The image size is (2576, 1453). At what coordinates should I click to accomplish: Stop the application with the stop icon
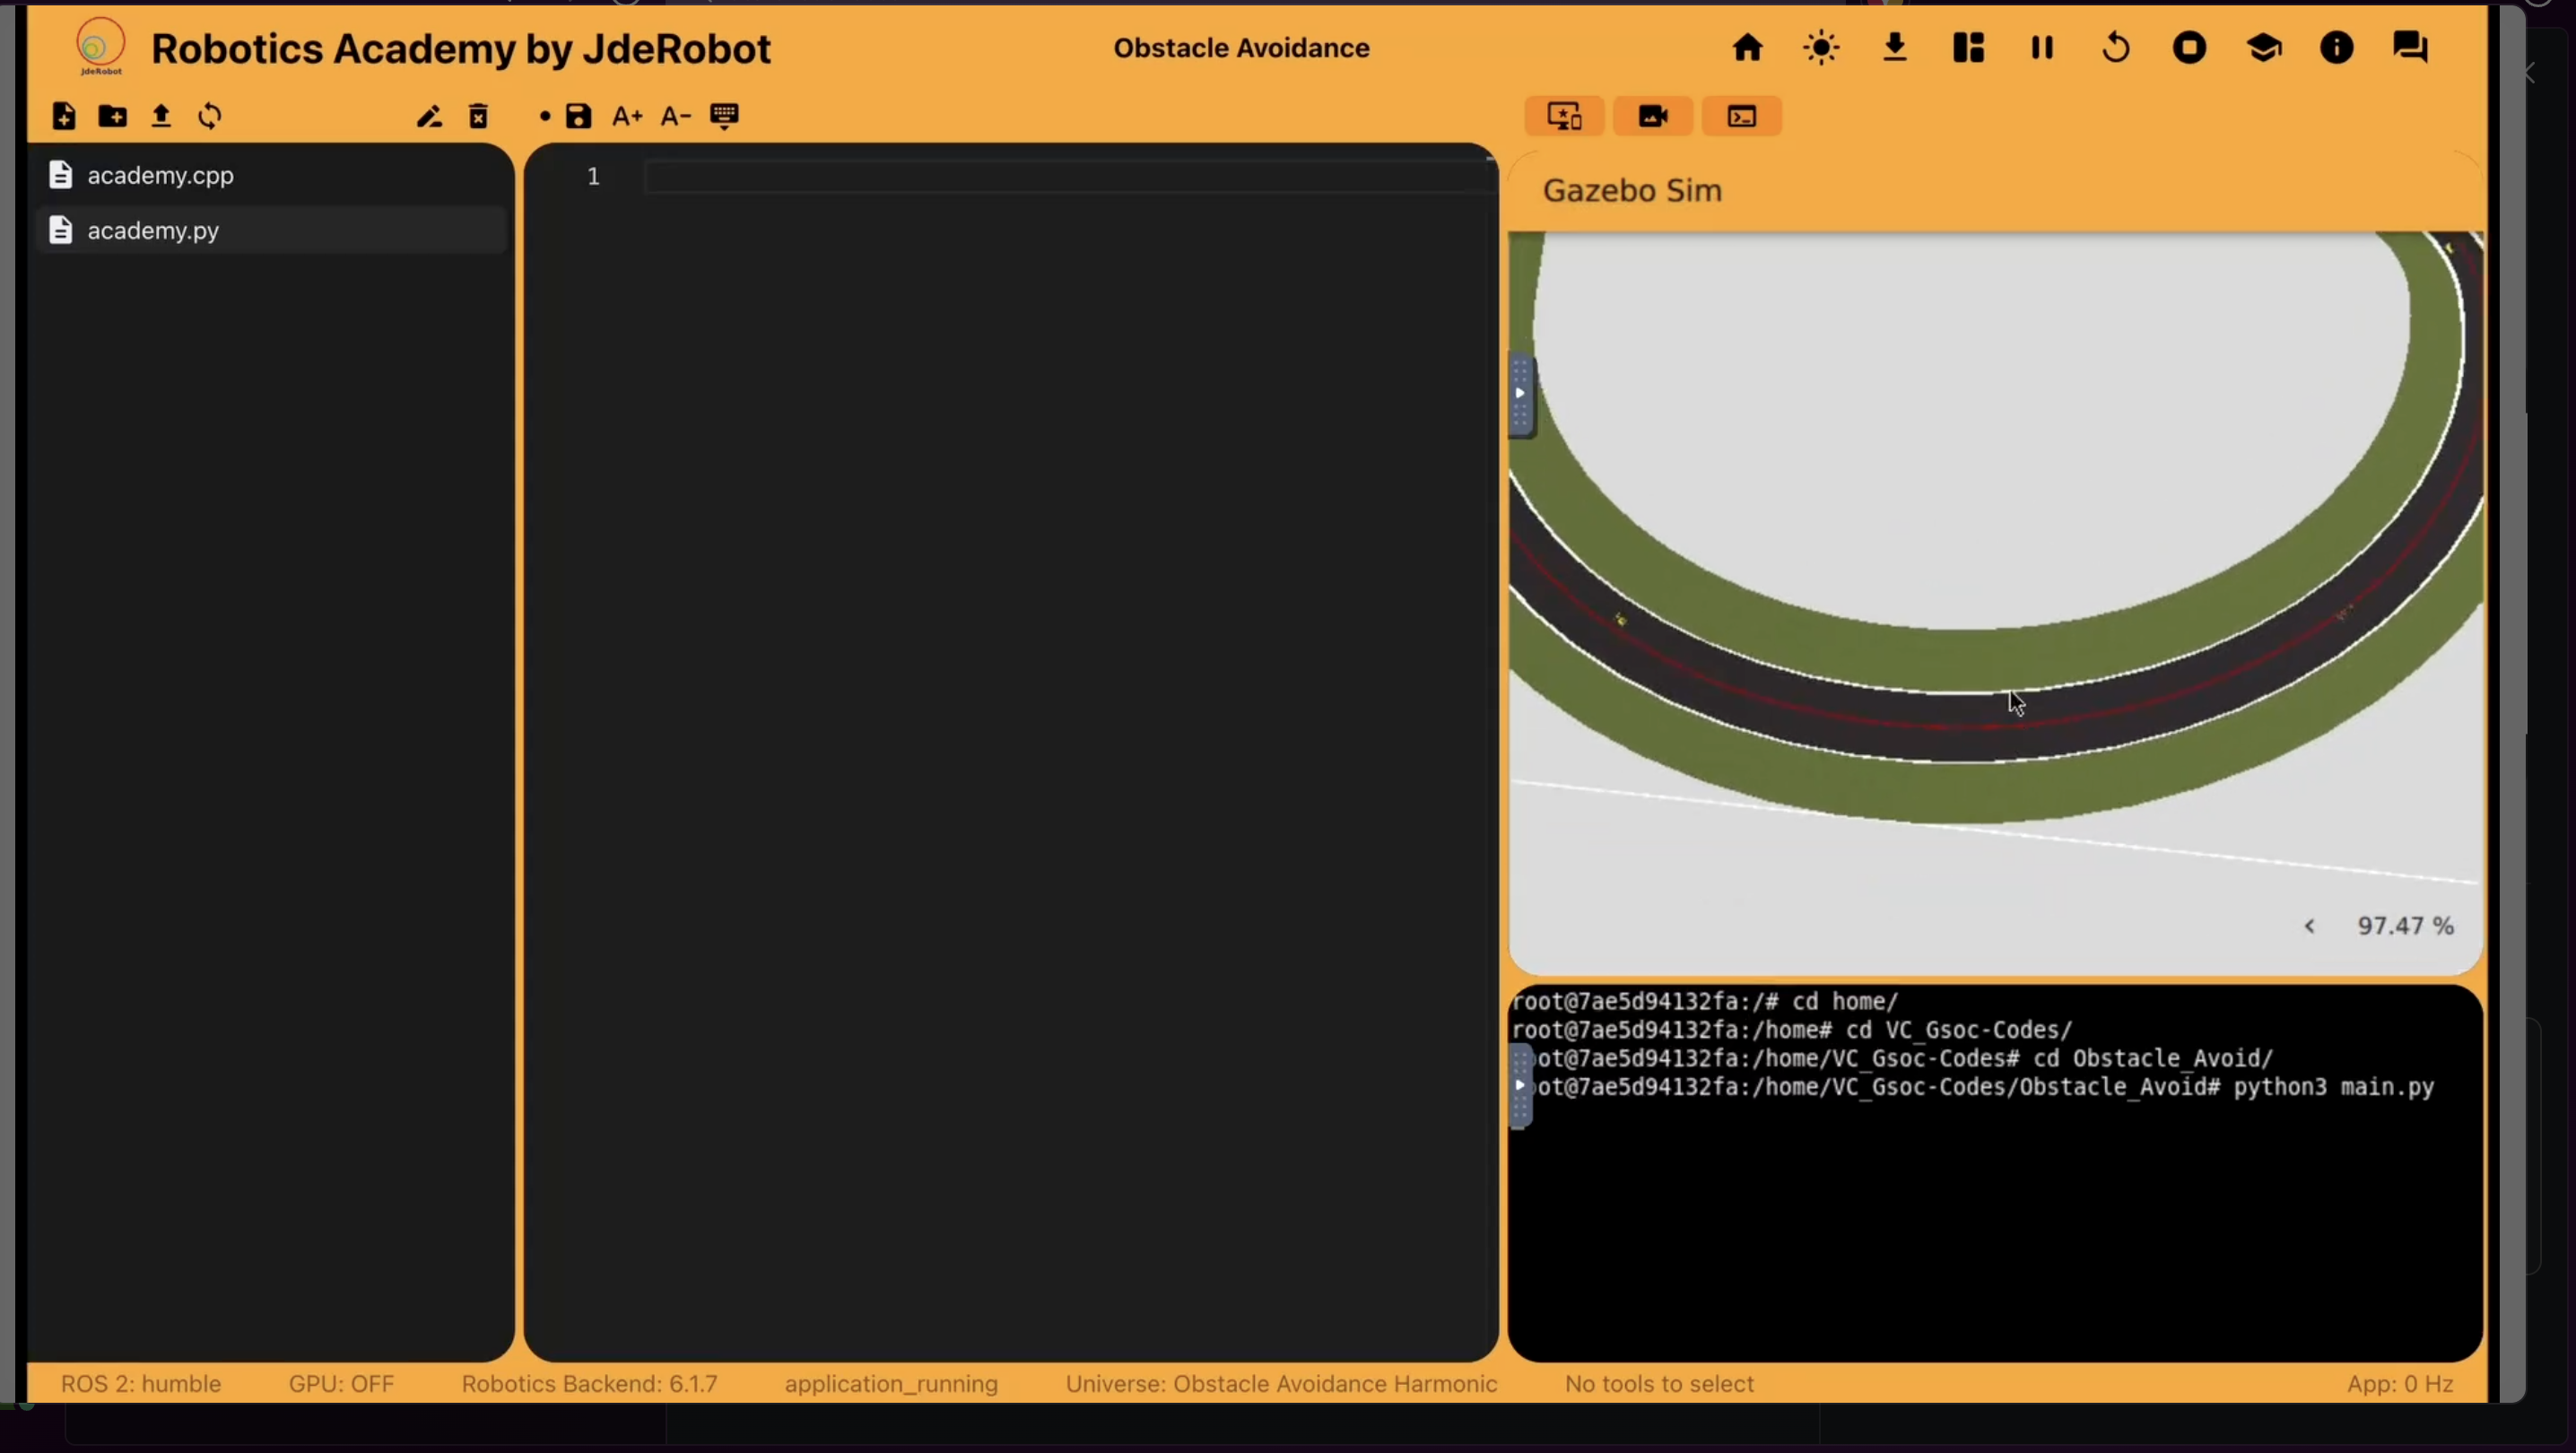click(x=2190, y=47)
